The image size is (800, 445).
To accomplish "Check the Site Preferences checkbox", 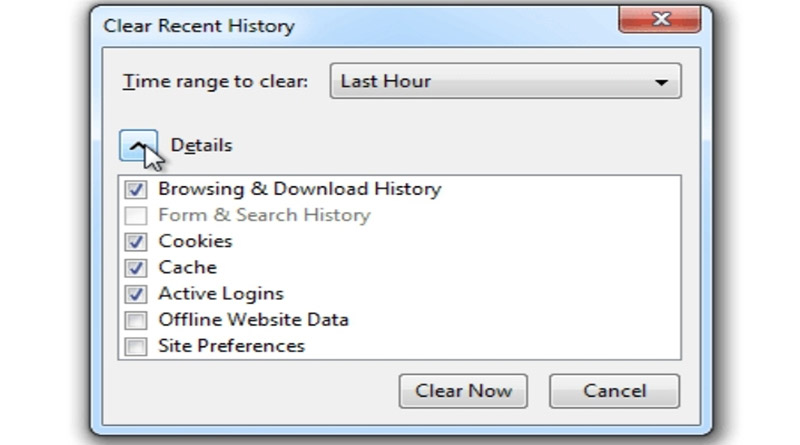I will pos(135,347).
